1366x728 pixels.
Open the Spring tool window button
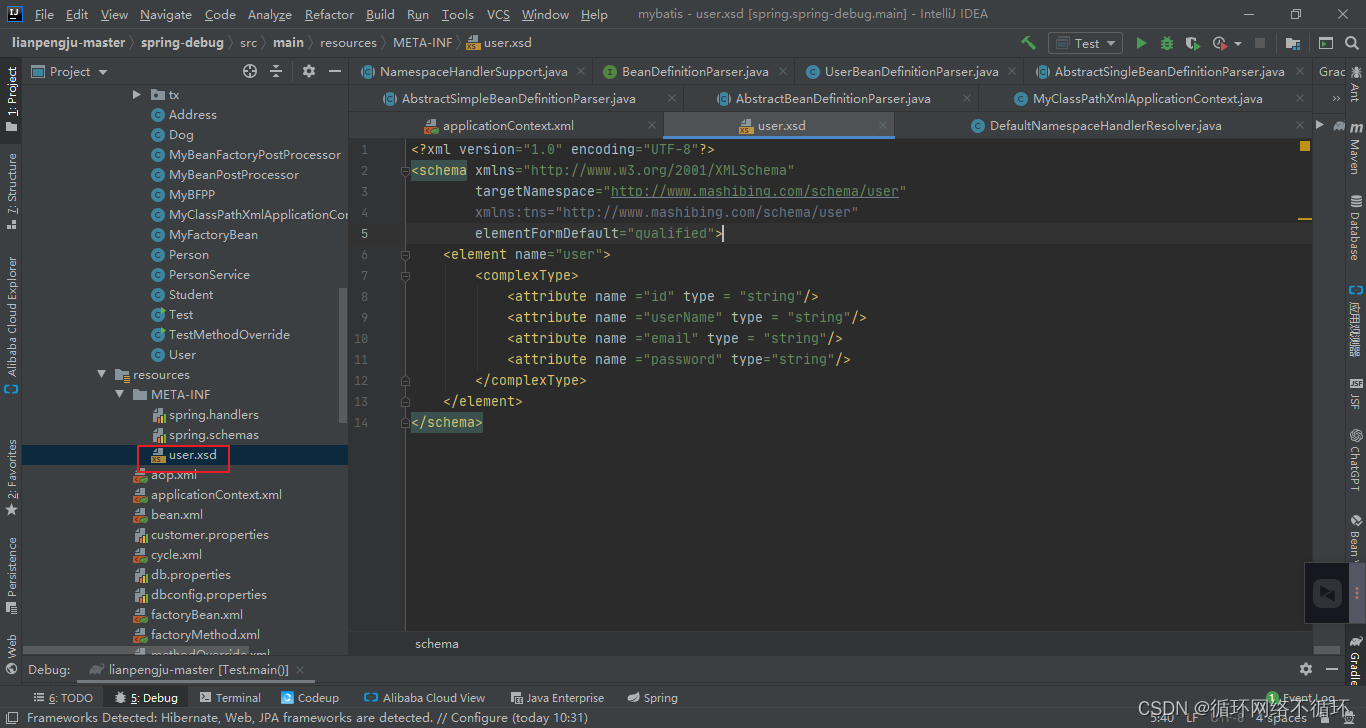click(x=652, y=698)
